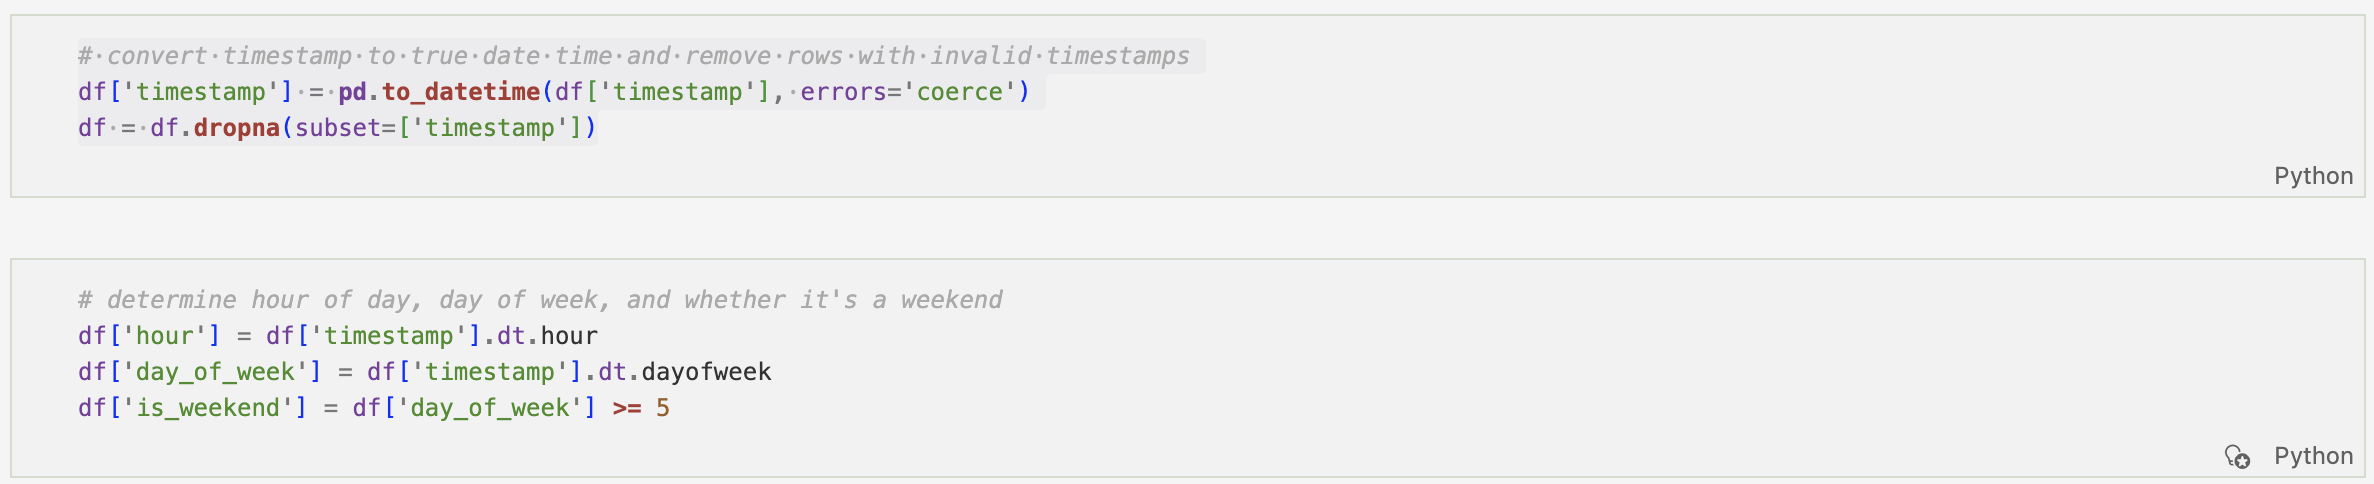Image resolution: width=2374 pixels, height=484 pixels.
Task: Open the language picker of the dropna cell
Action: click(2312, 176)
